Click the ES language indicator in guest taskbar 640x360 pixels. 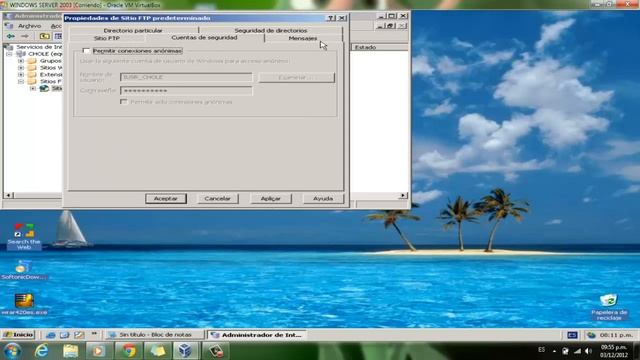pyautogui.click(x=572, y=335)
